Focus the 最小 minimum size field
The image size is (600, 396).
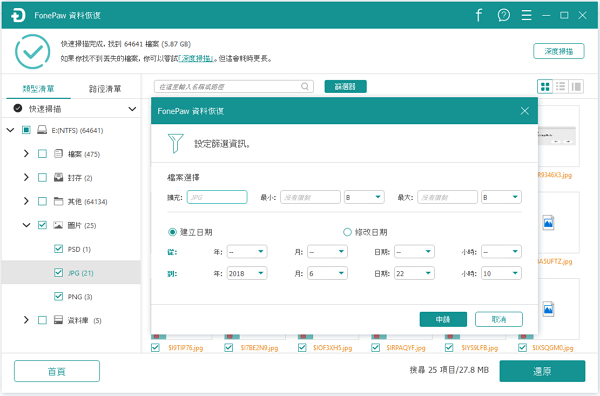coord(310,197)
